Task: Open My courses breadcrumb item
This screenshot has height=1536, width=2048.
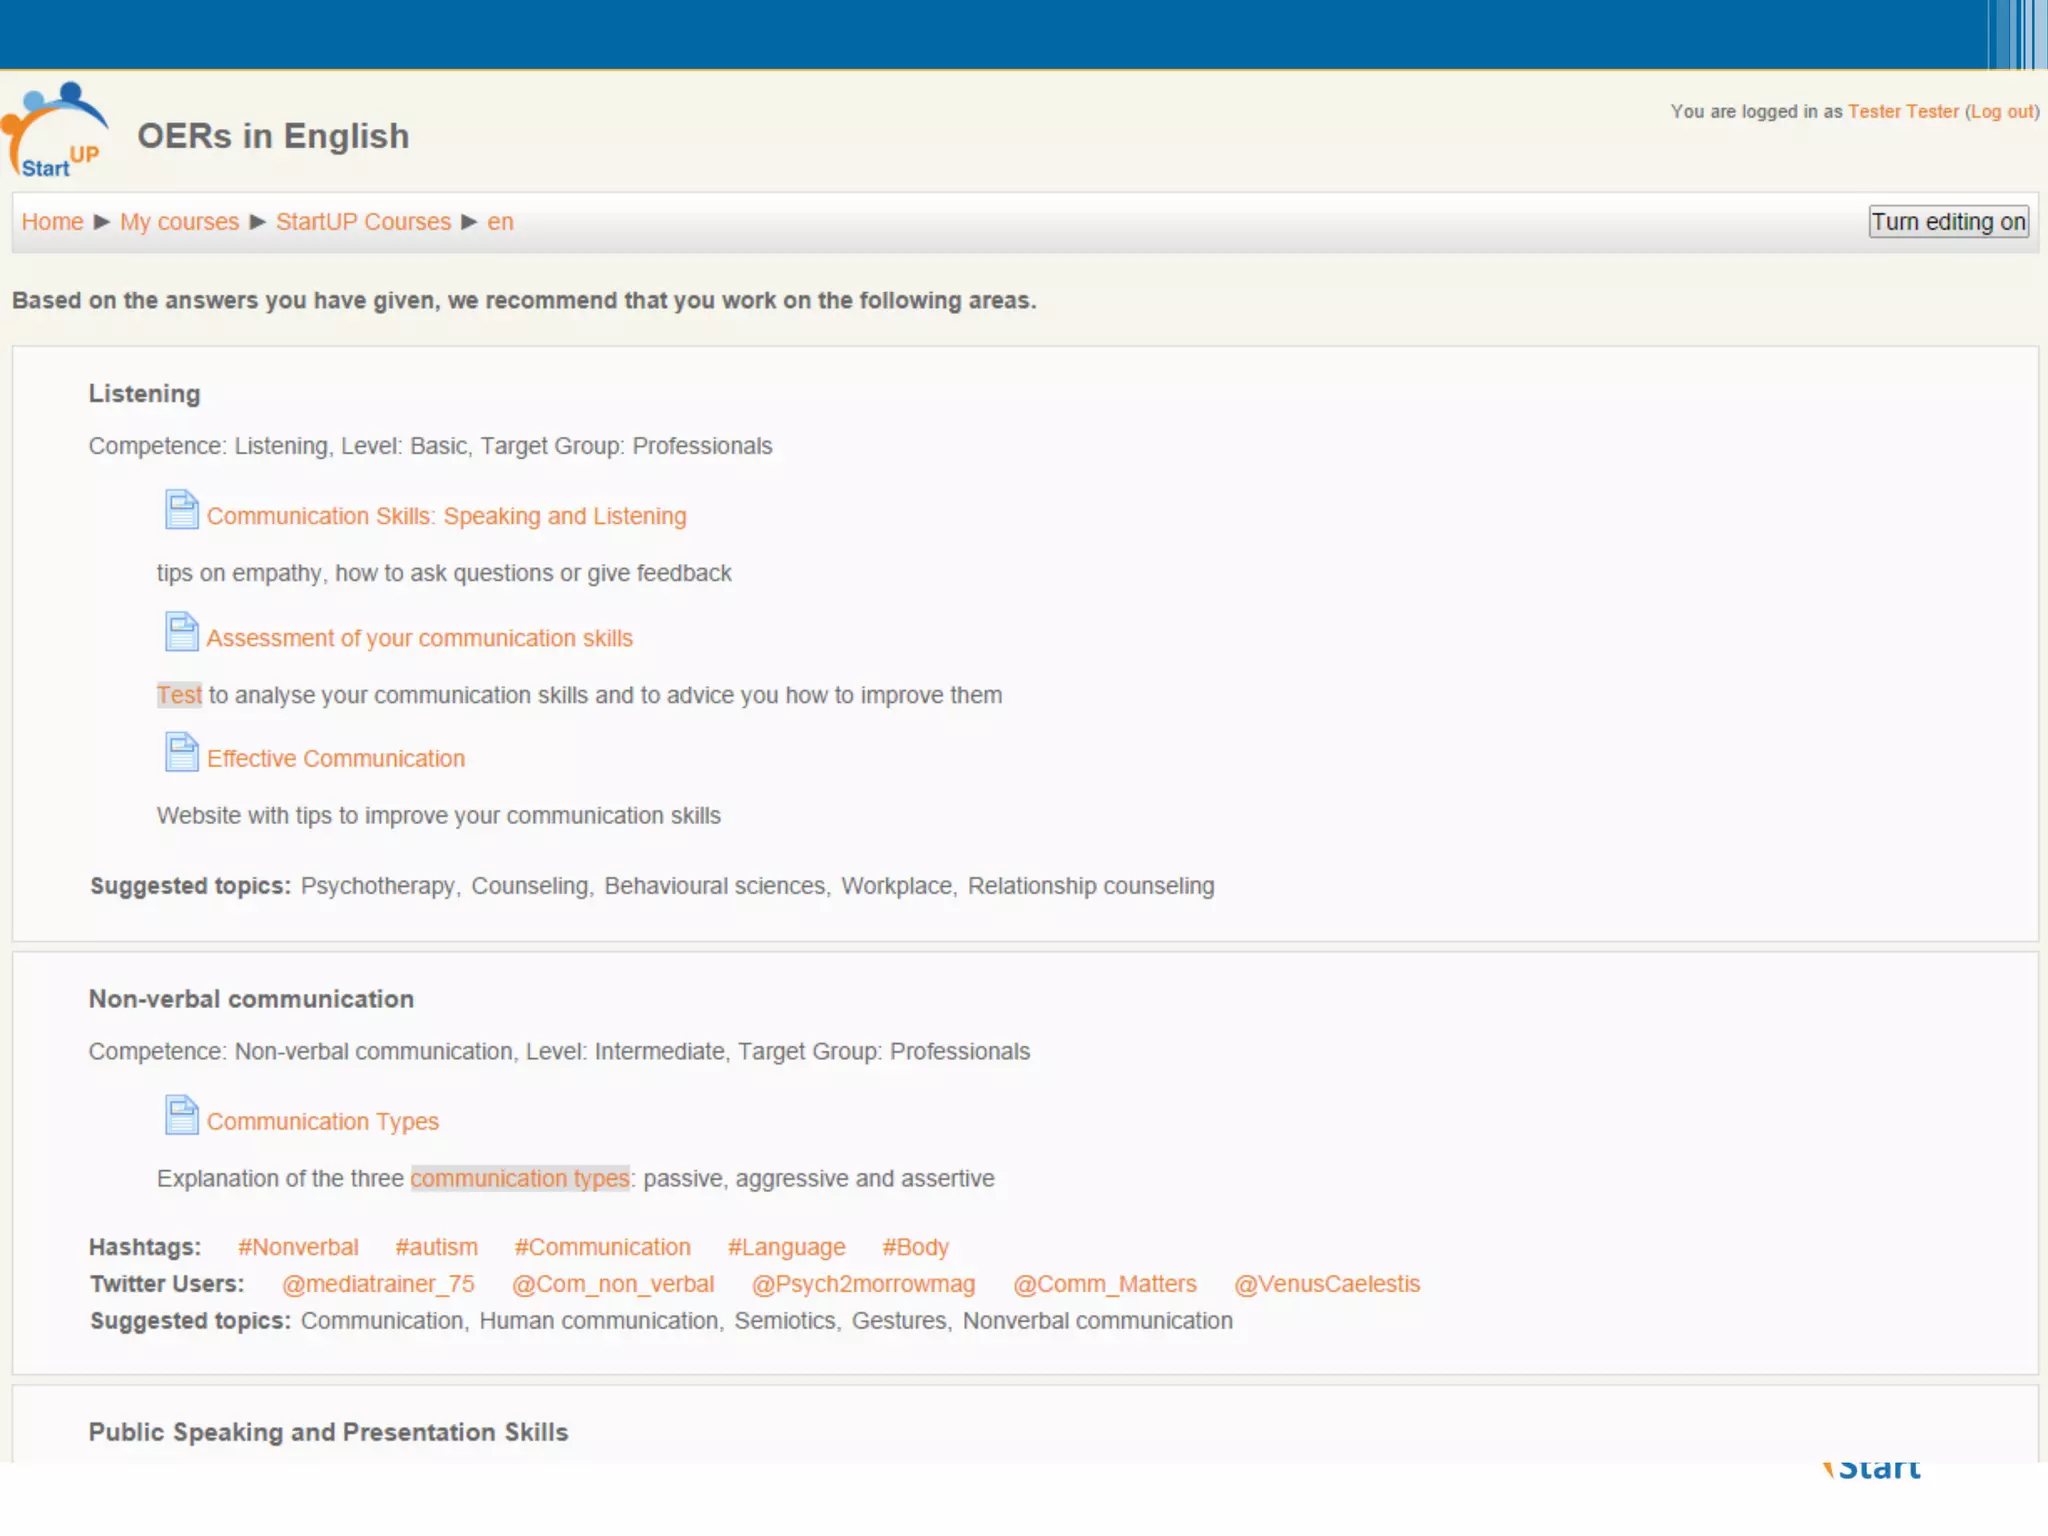Action: click(179, 222)
